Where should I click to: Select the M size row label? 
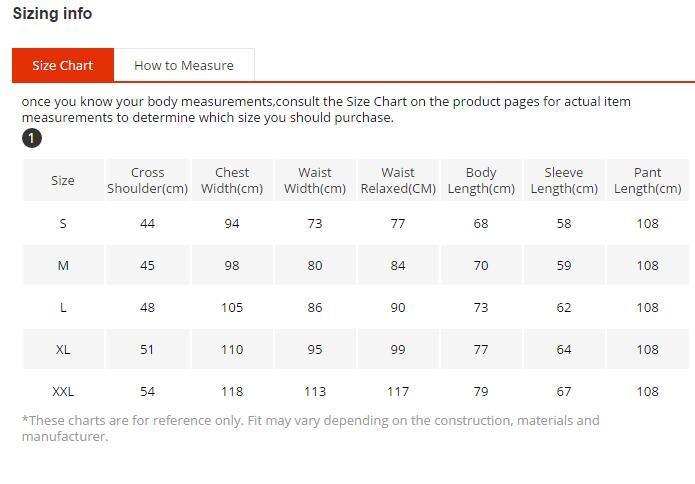tap(63, 265)
